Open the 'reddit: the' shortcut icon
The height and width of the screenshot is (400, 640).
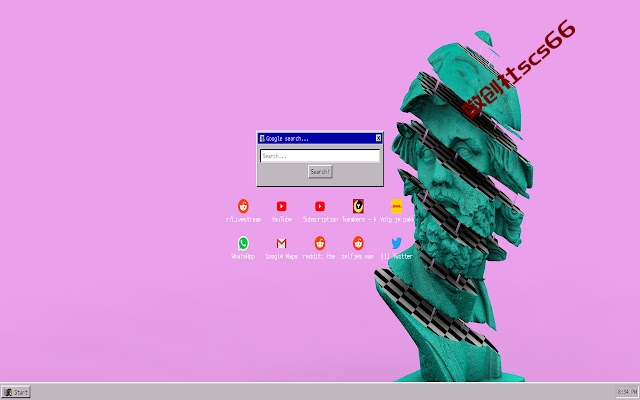tap(320, 243)
